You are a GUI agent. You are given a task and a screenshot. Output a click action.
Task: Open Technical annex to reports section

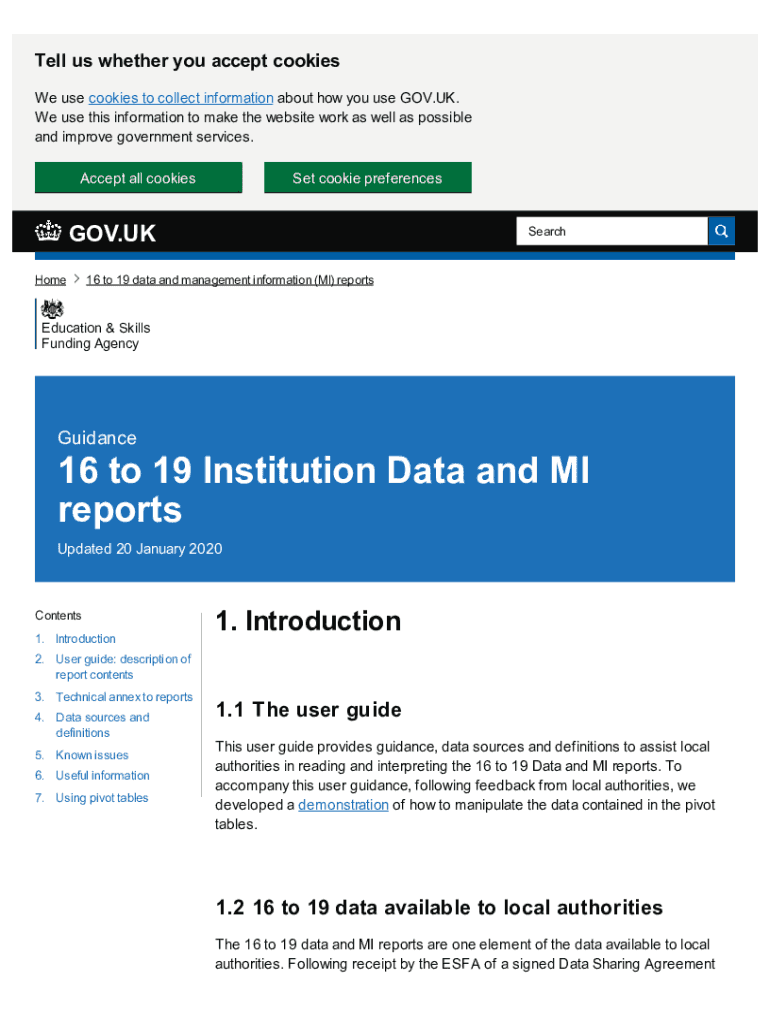[124, 697]
